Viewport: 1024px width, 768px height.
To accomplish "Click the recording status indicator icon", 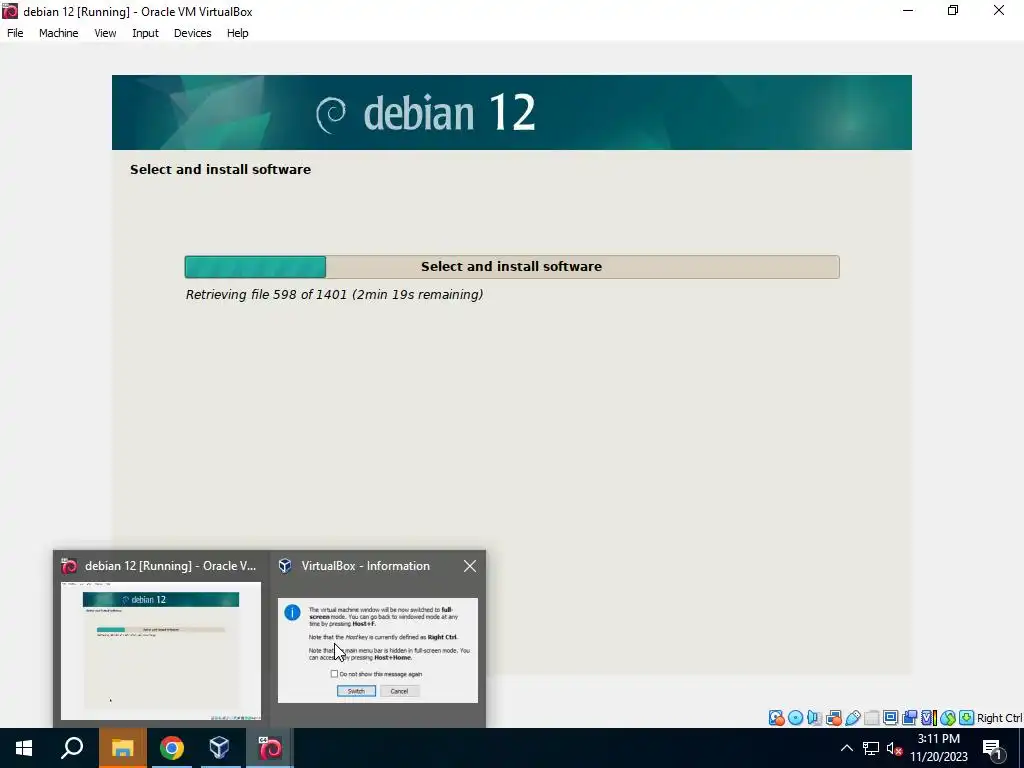I will pyautogui.click(x=909, y=718).
